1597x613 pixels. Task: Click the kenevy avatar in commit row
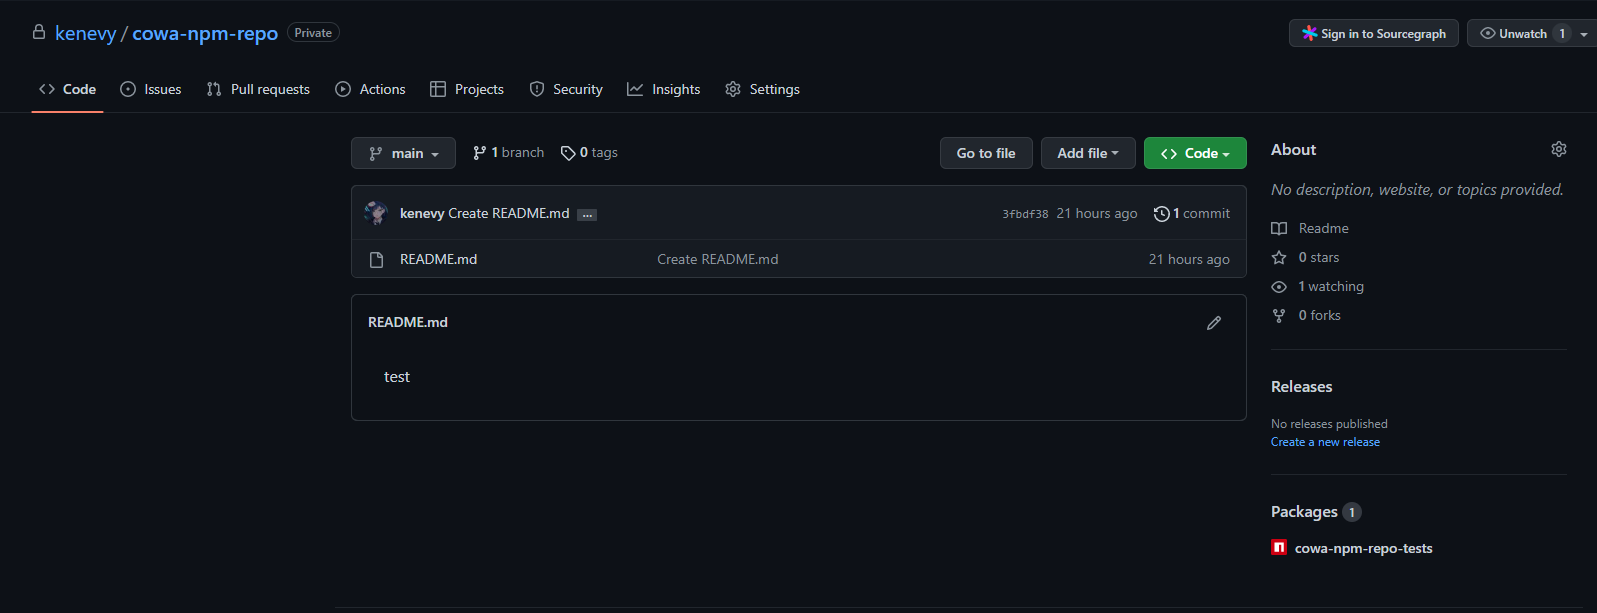click(x=376, y=213)
